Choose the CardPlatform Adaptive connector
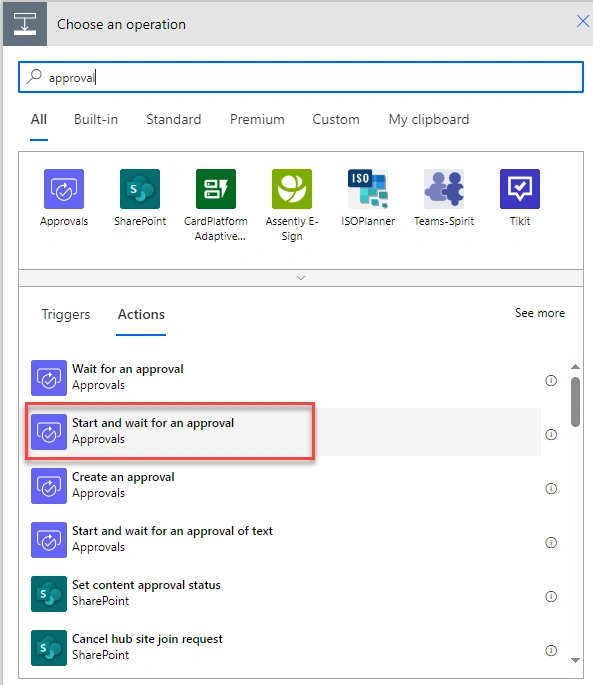 coord(216,189)
